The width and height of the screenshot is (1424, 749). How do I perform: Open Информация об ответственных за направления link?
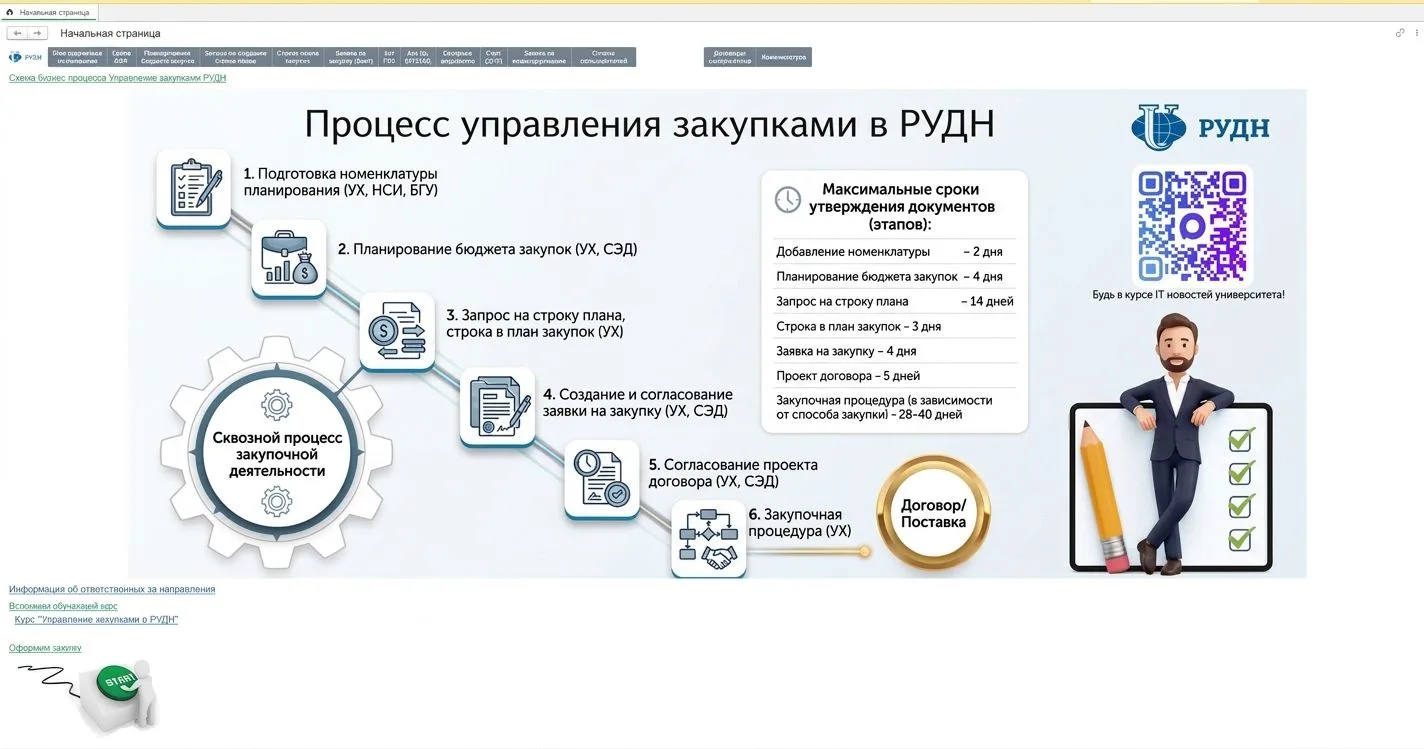point(112,589)
